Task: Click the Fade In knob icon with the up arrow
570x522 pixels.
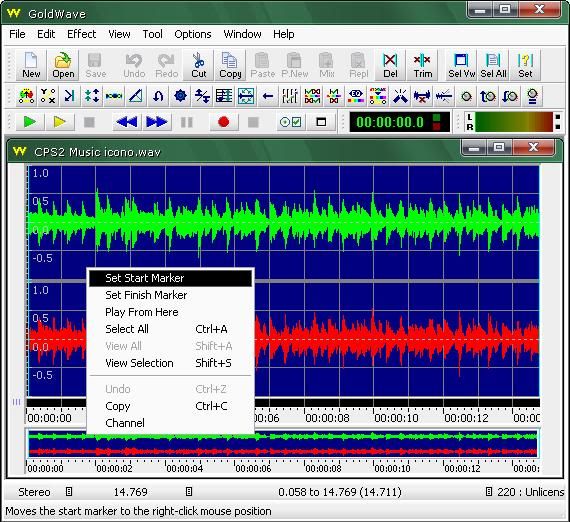Action: 488,96
